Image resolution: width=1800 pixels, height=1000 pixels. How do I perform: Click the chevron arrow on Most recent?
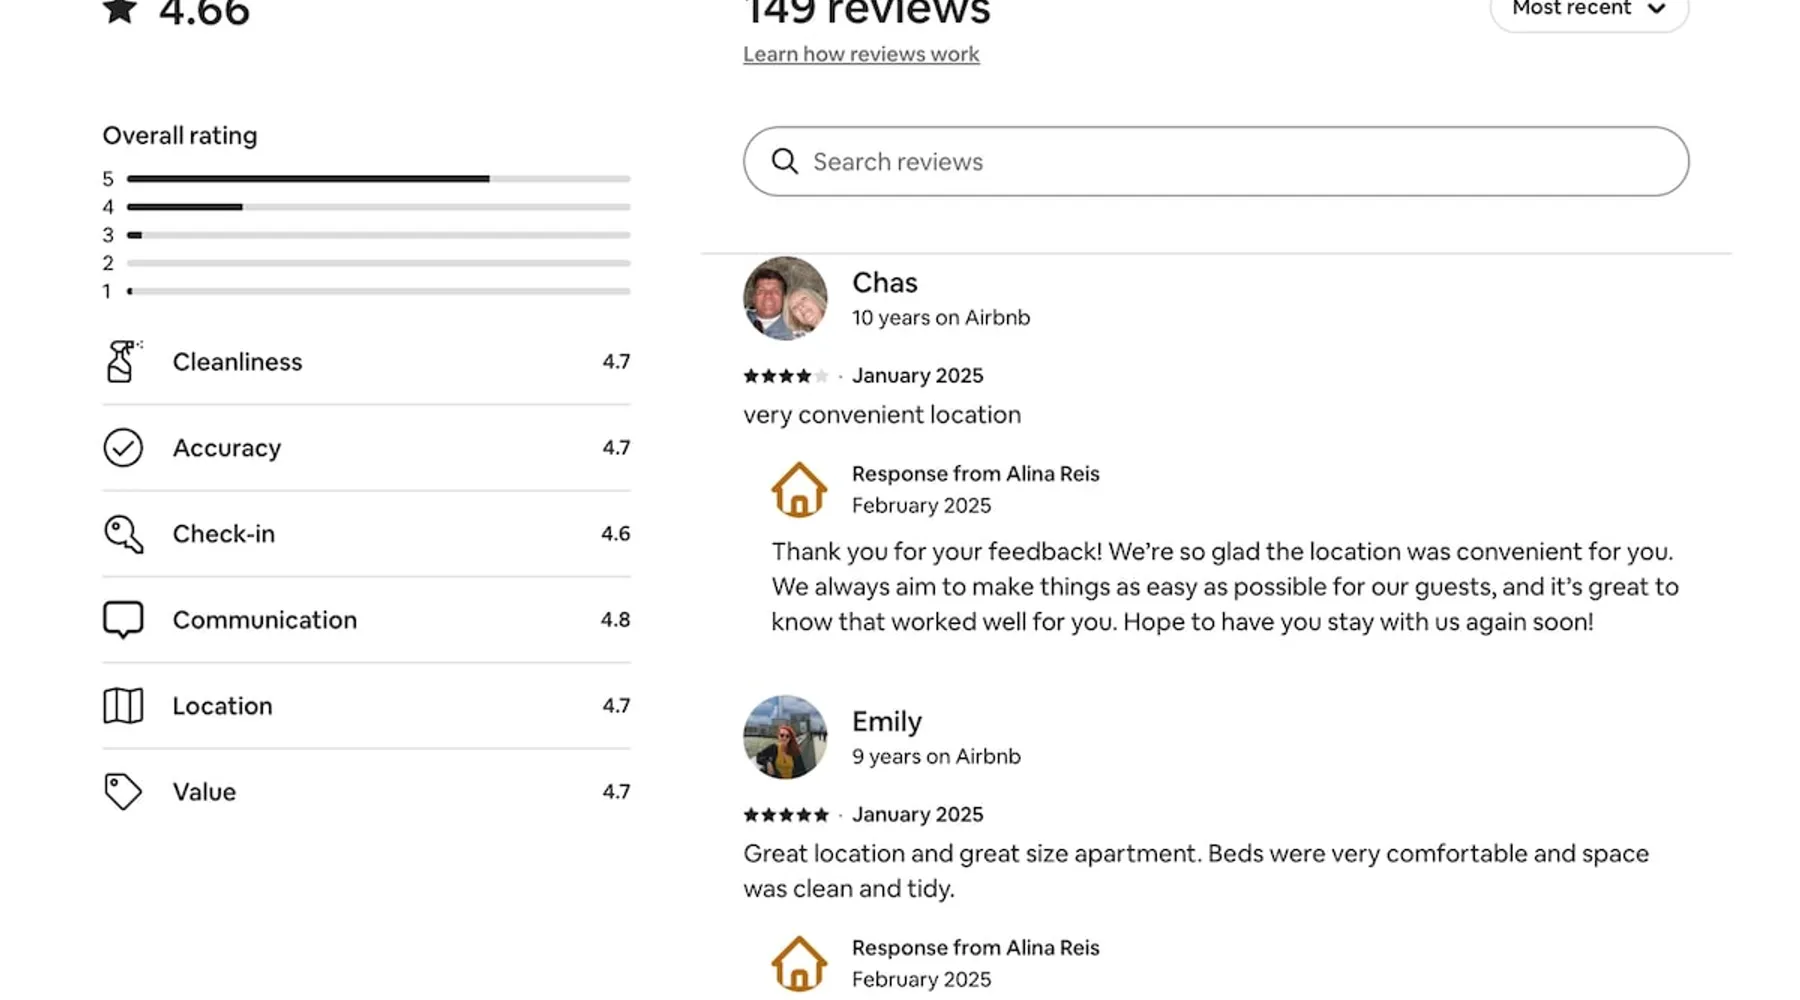point(1657,10)
